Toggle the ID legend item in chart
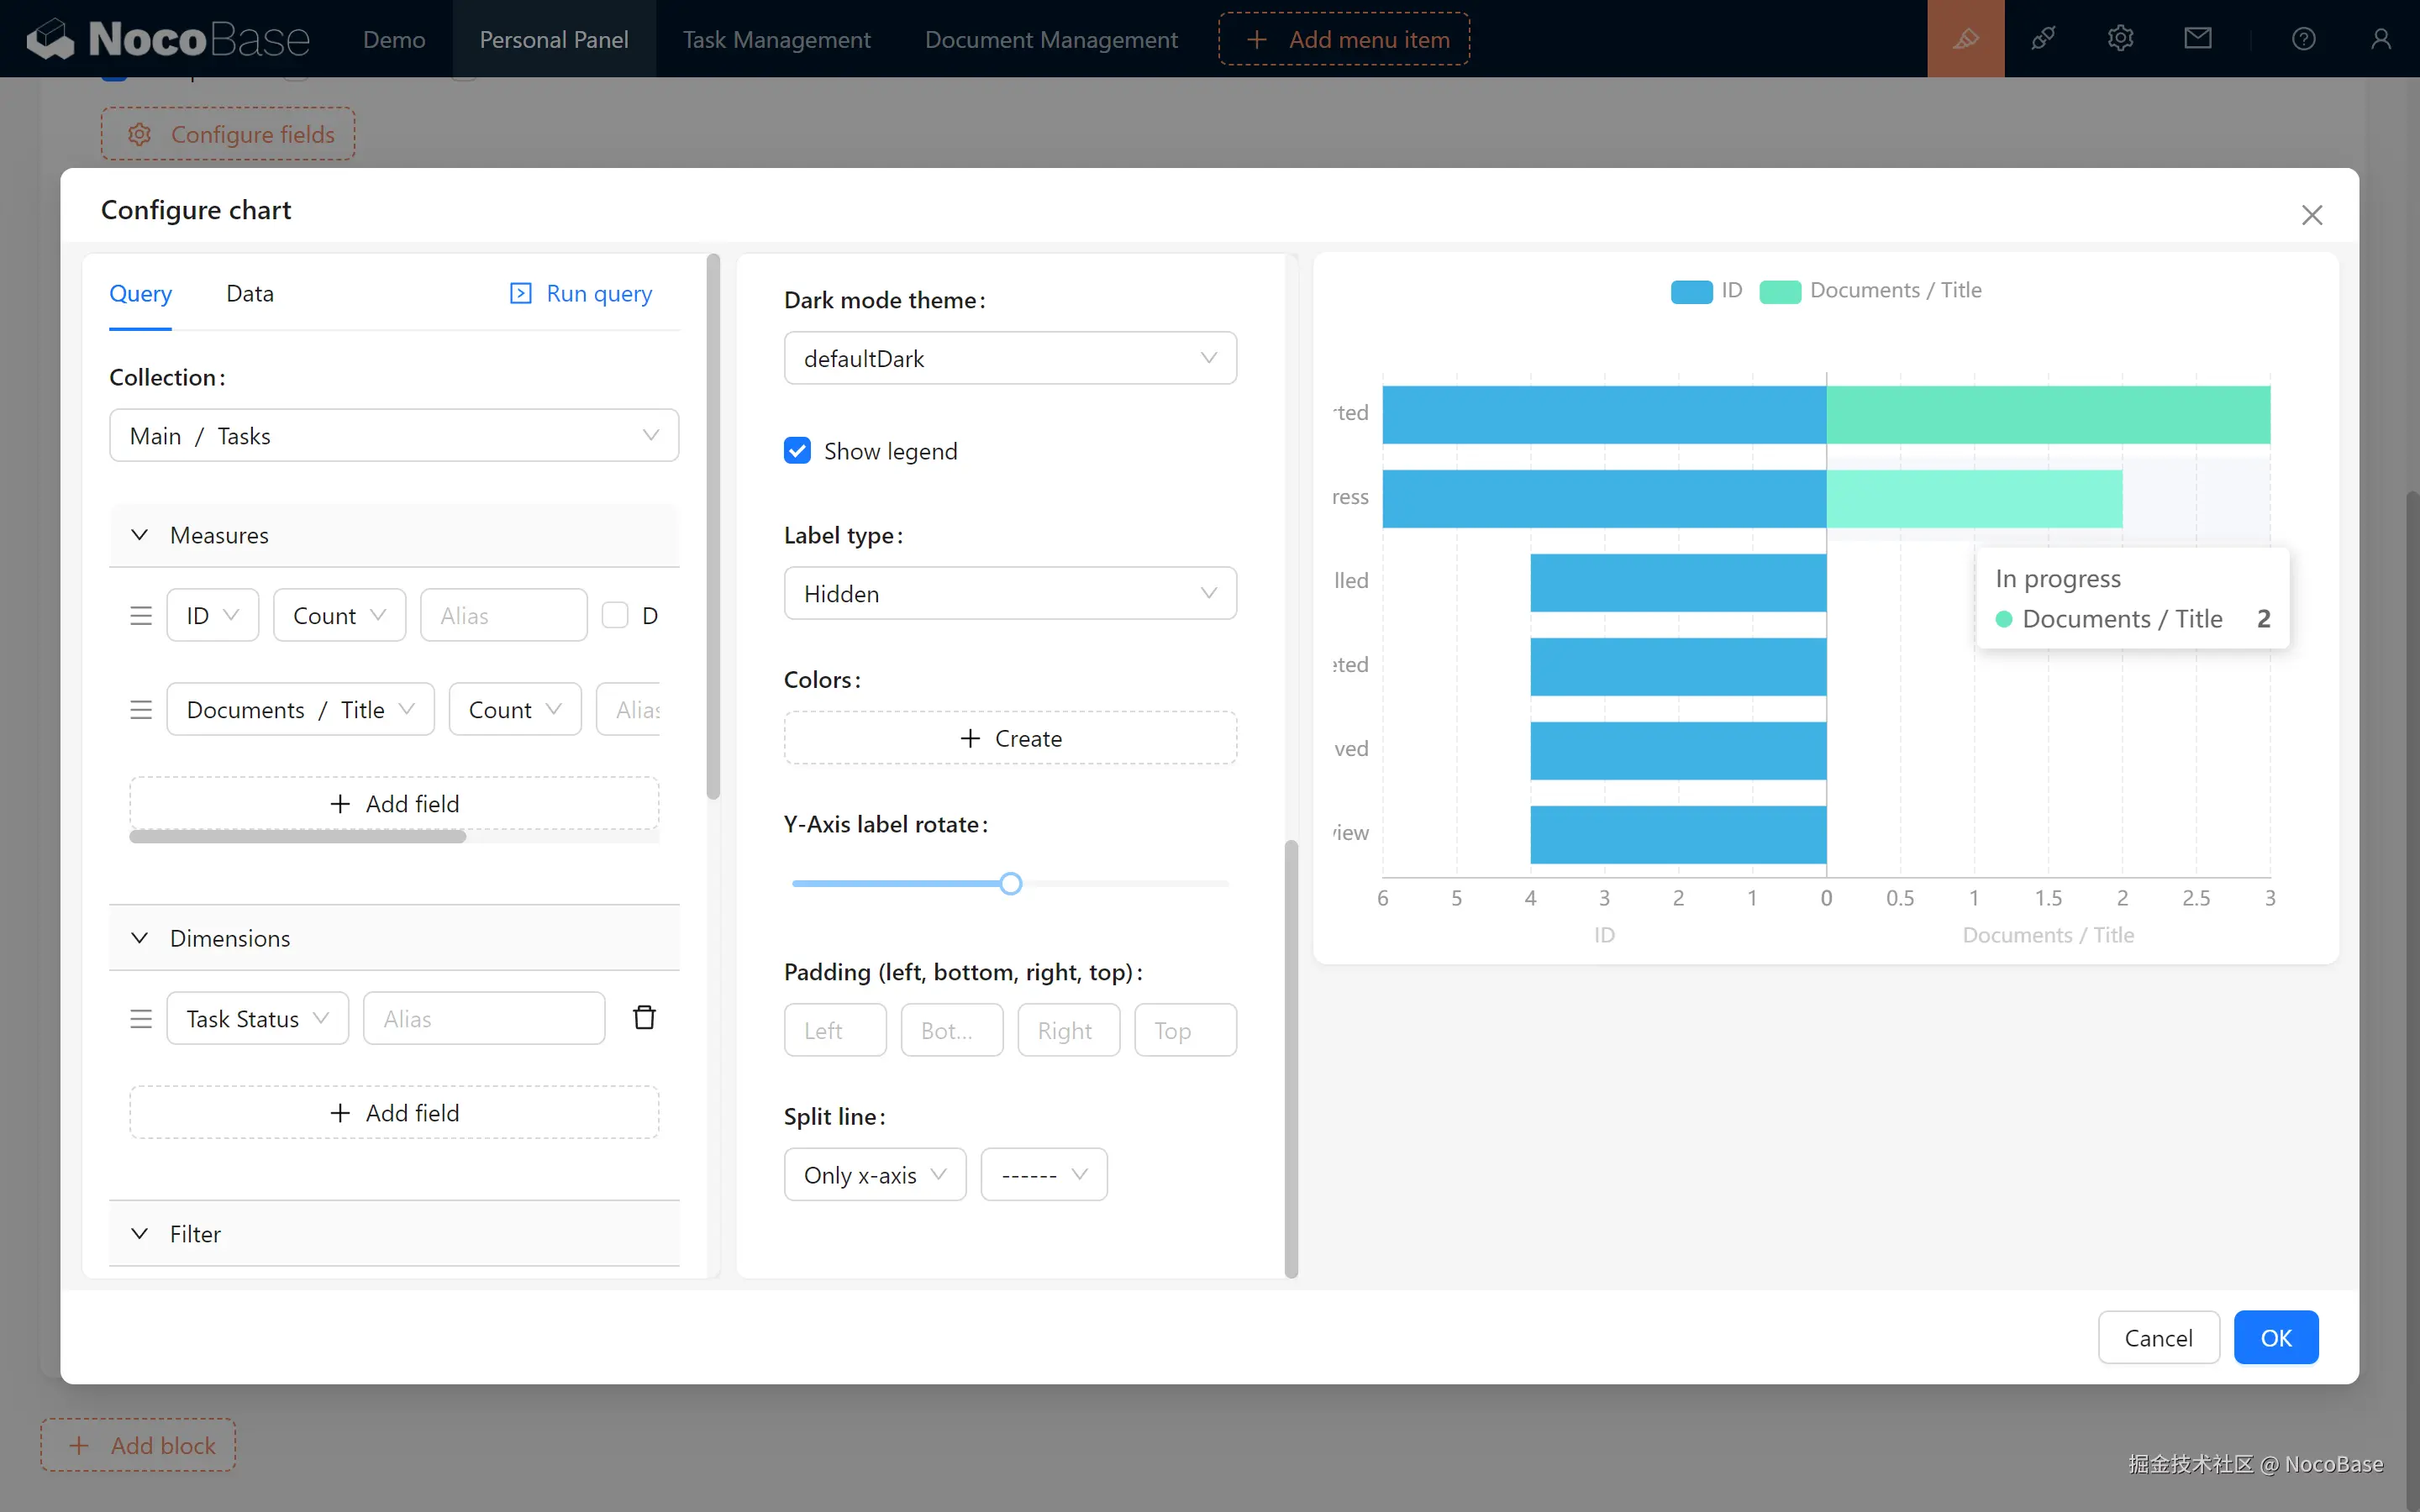Image resolution: width=2420 pixels, height=1512 pixels. click(1706, 291)
